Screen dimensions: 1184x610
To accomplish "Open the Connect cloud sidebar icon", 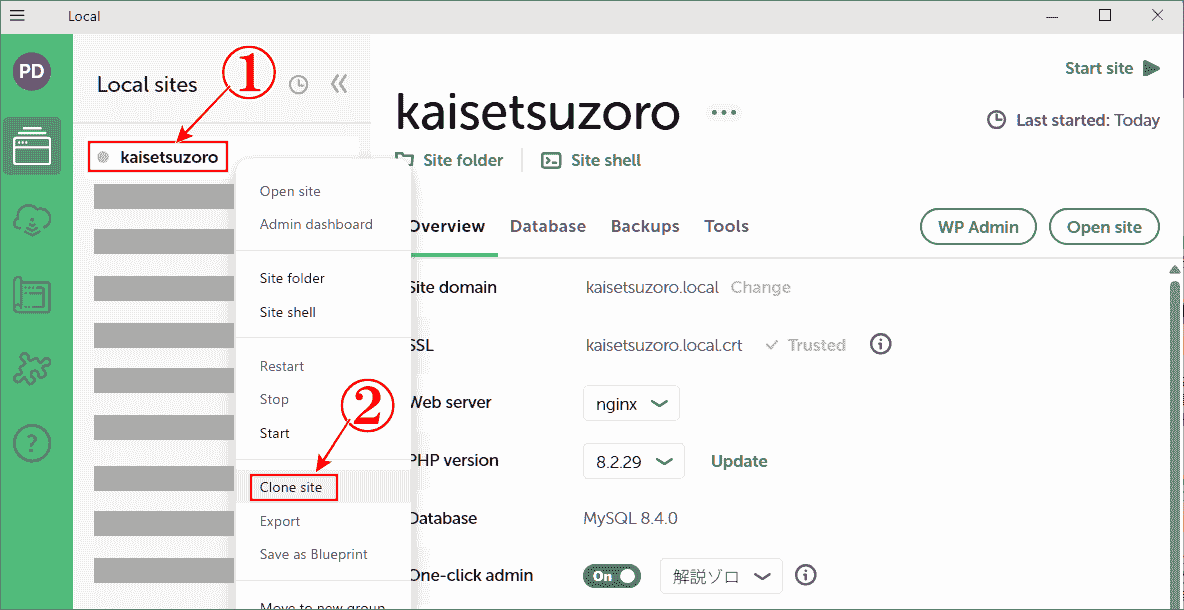I will [32, 220].
